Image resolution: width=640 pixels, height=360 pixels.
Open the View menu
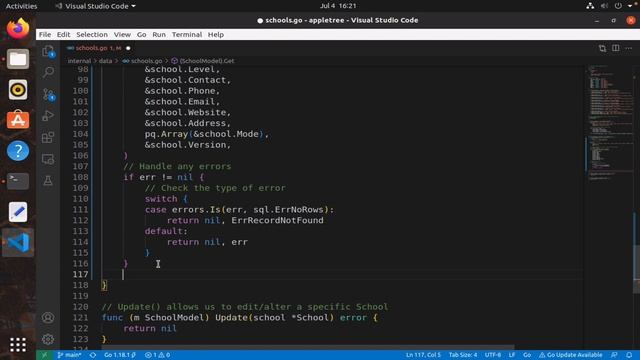click(122, 35)
